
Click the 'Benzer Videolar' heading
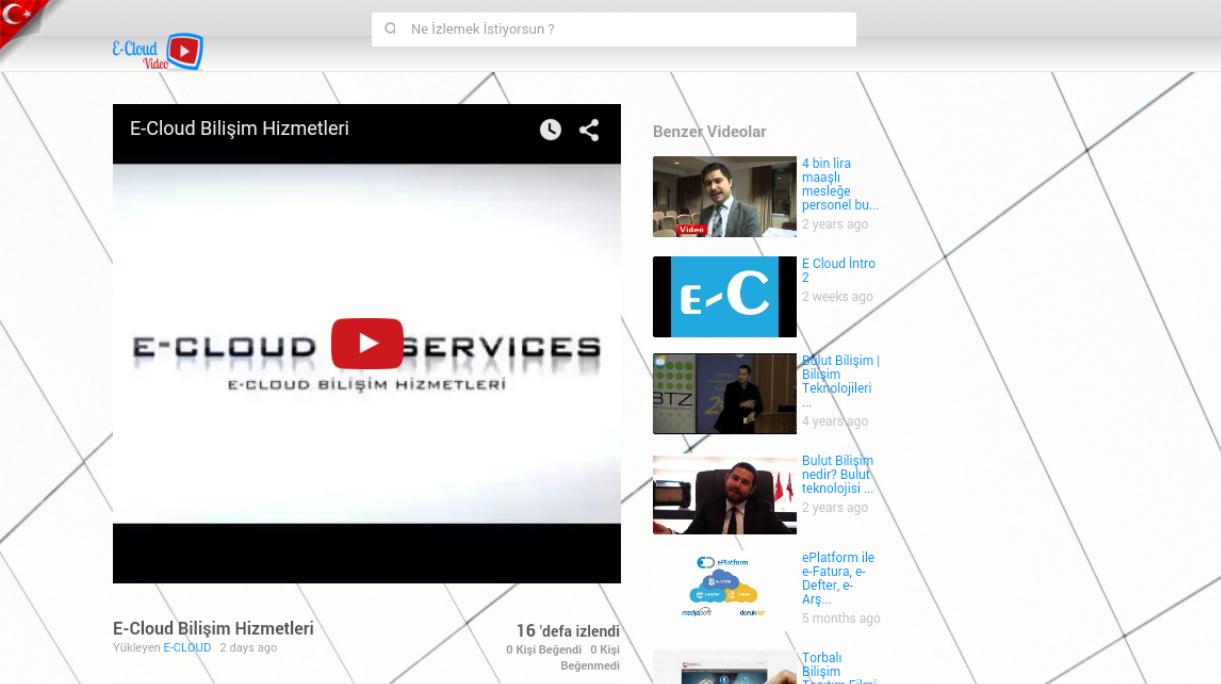[709, 131]
